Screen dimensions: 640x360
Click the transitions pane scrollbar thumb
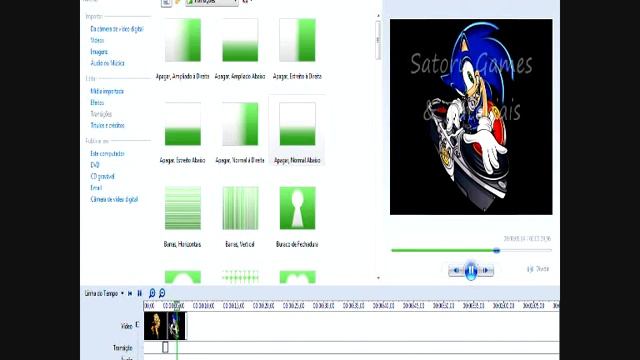[x=378, y=40]
